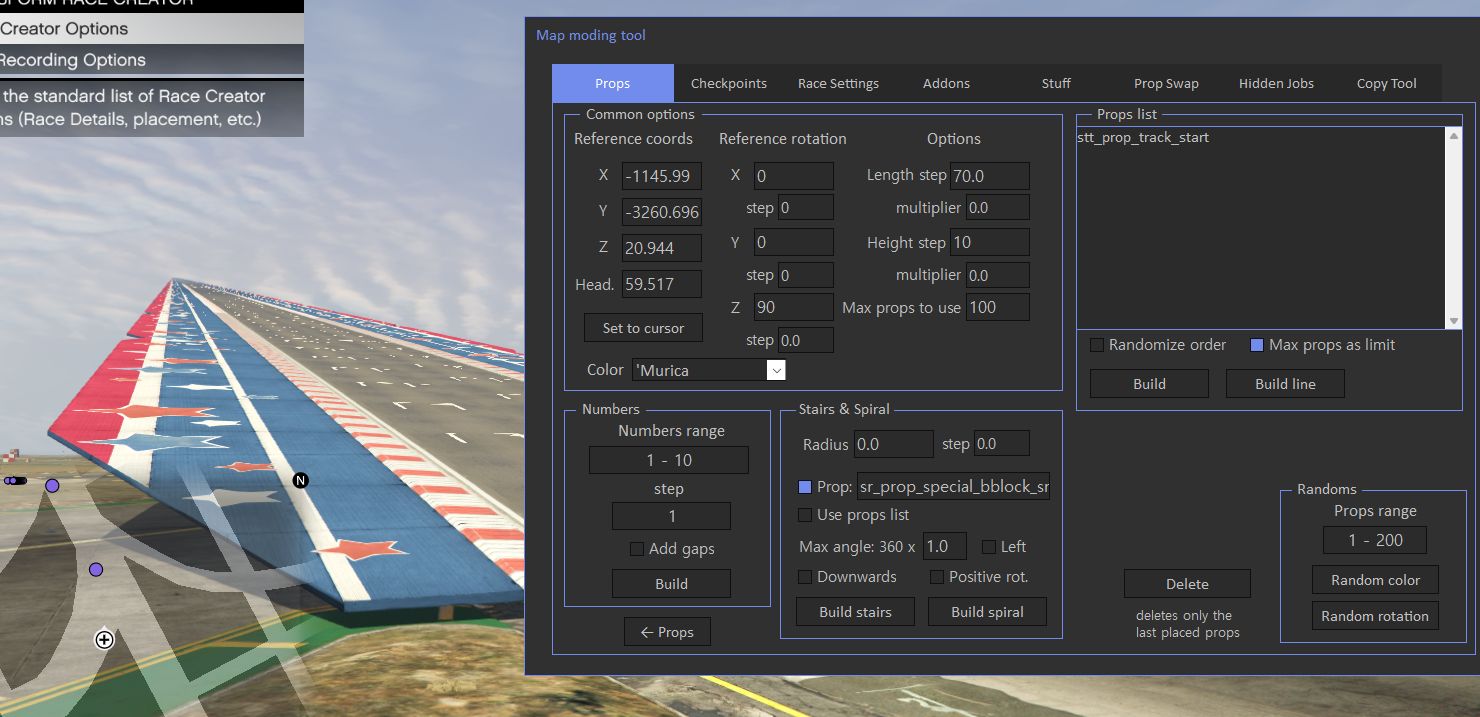Screen dimensions: 1480x717
Task: Click the Length step field
Action: tap(990, 176)
